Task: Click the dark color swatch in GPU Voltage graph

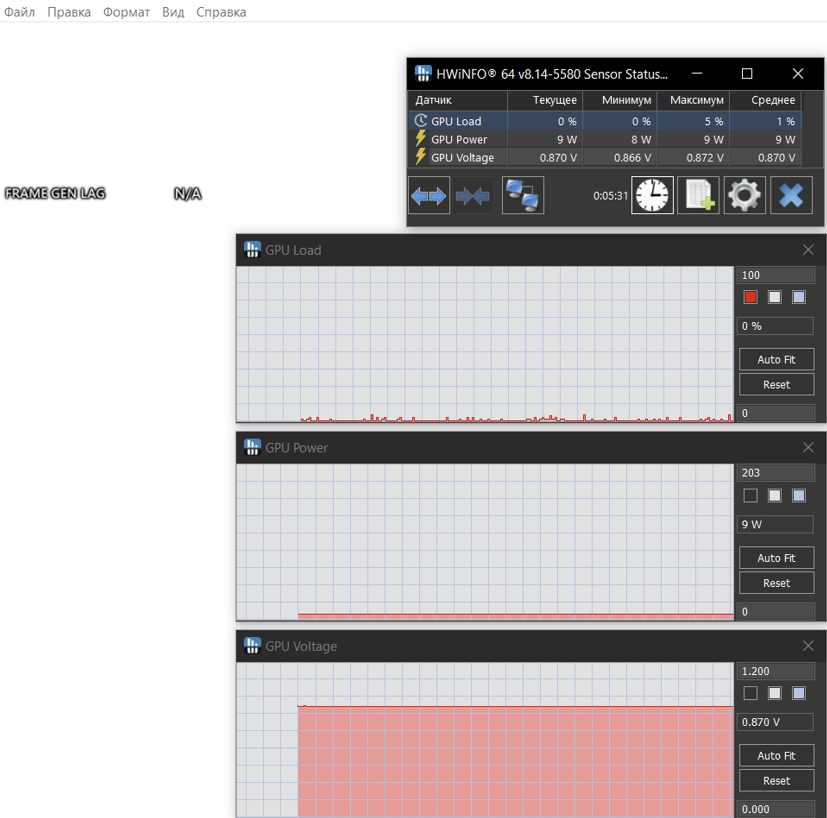Action: (751, 693)
